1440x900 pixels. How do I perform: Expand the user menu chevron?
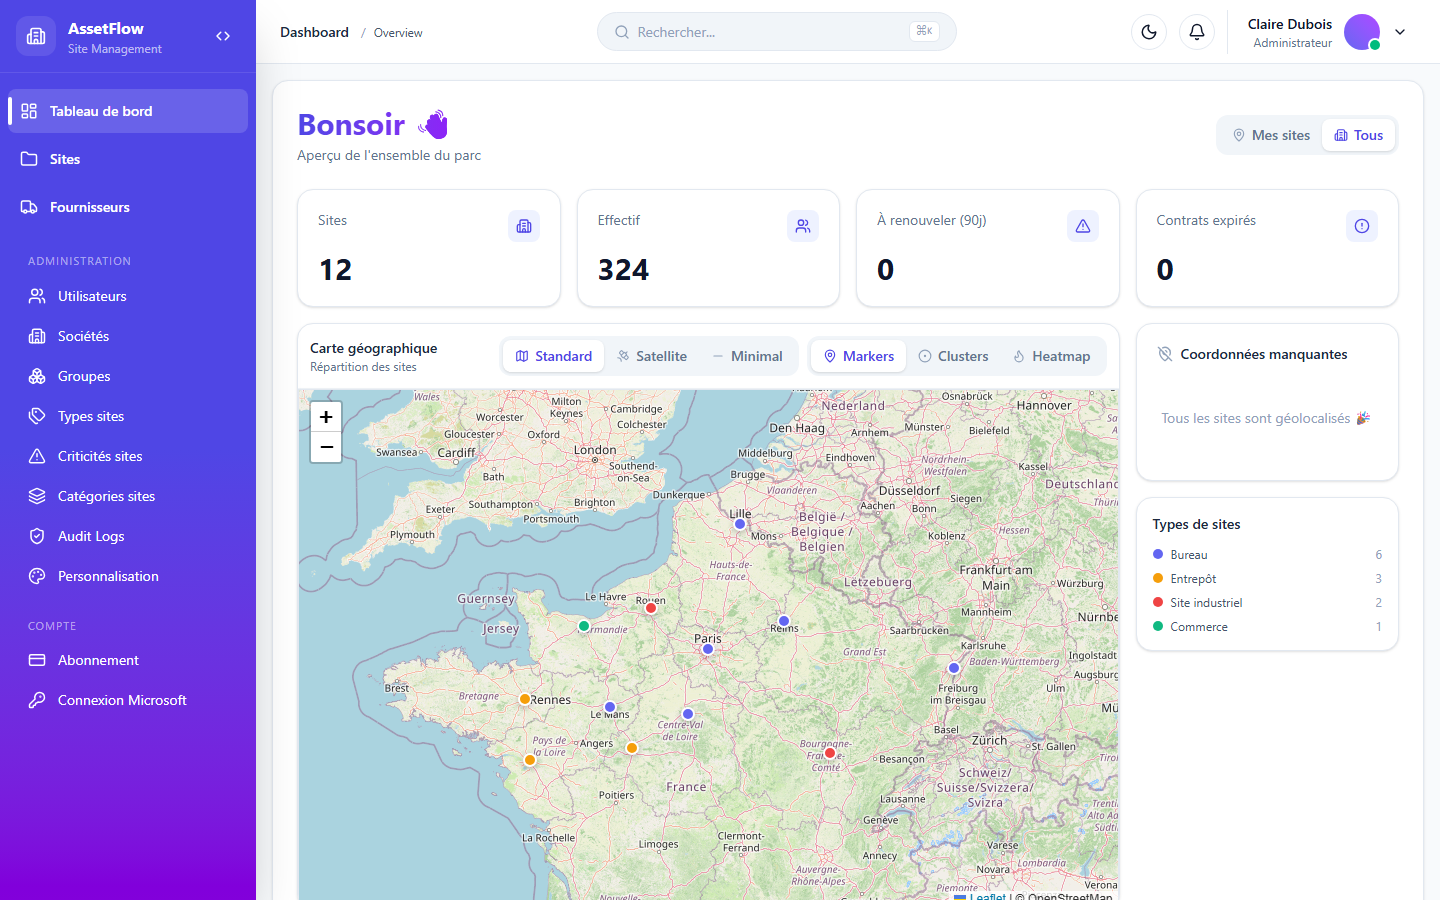pyautogui.click(x=1400, y=32)
